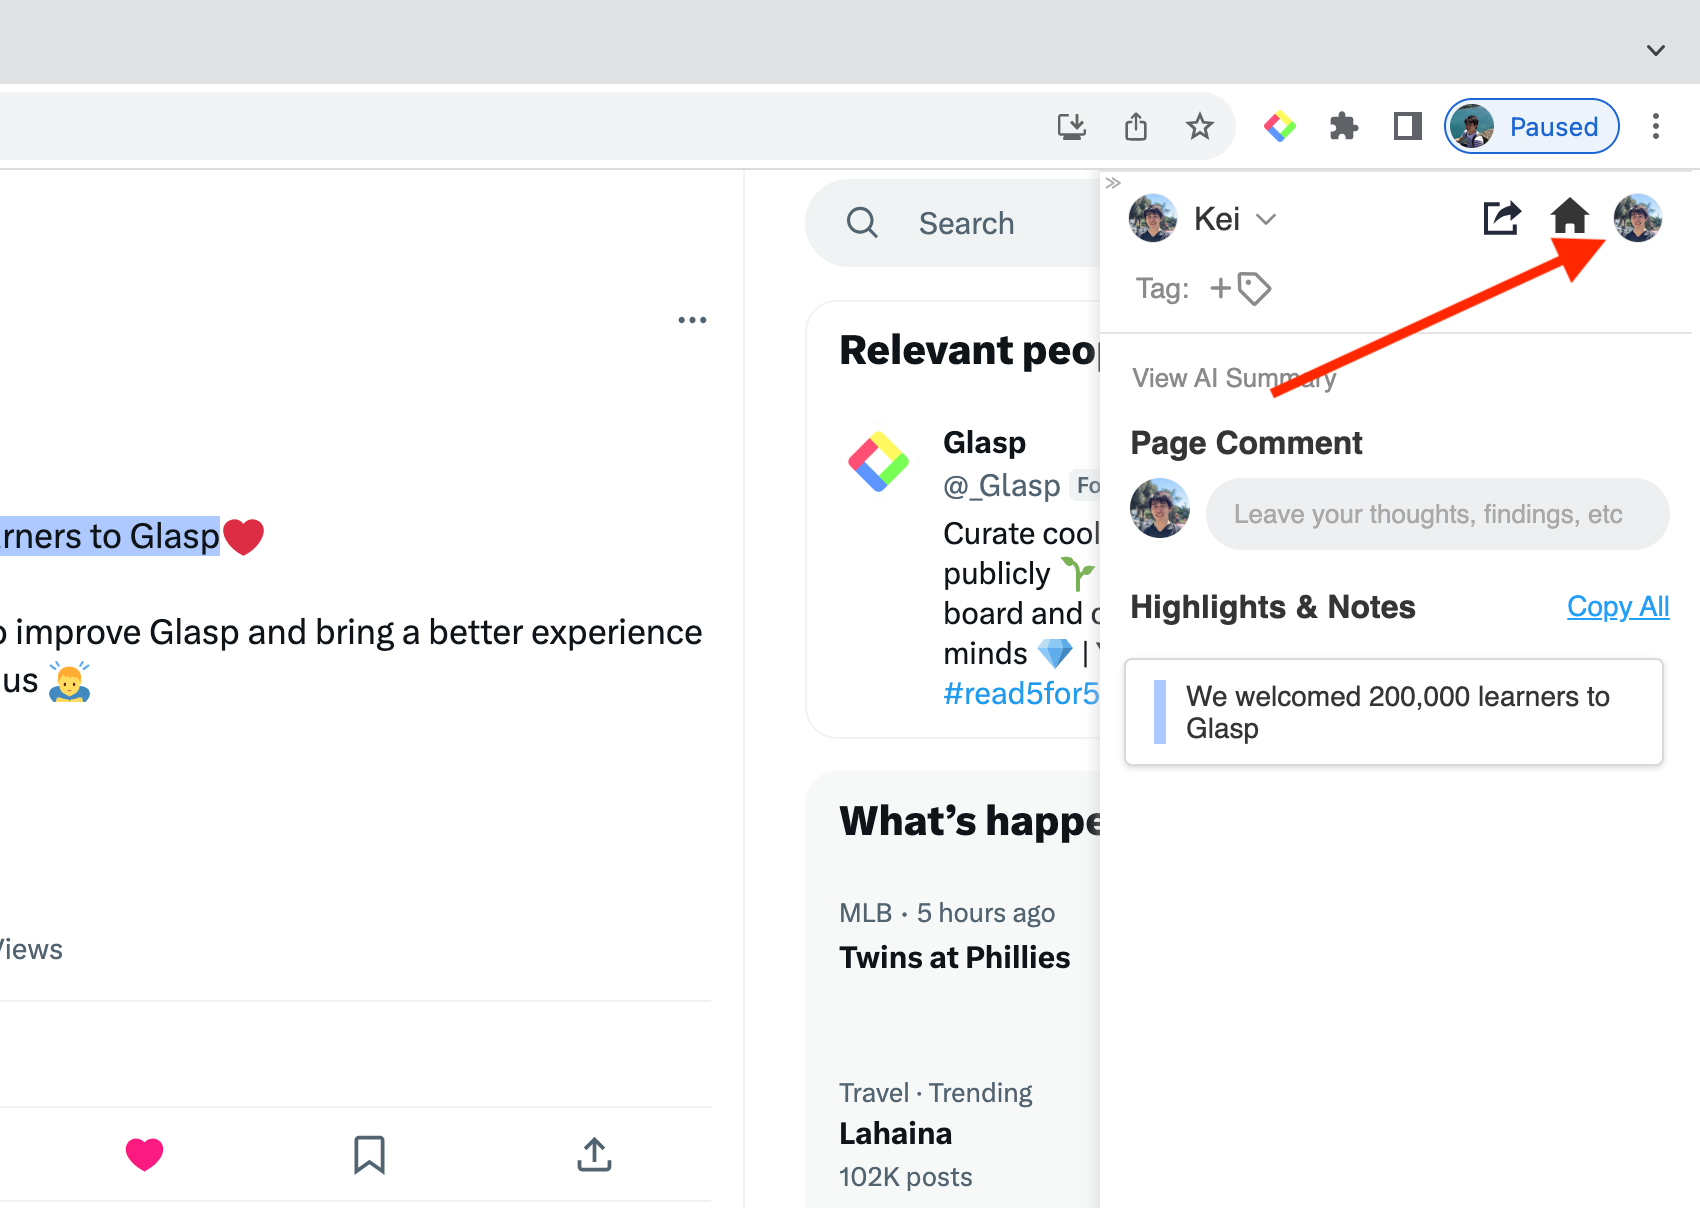Open Chrome's three-dot menu
Image resolution: width=1700 pixels, height=1208 pixels.
(x=1656, y=126)
